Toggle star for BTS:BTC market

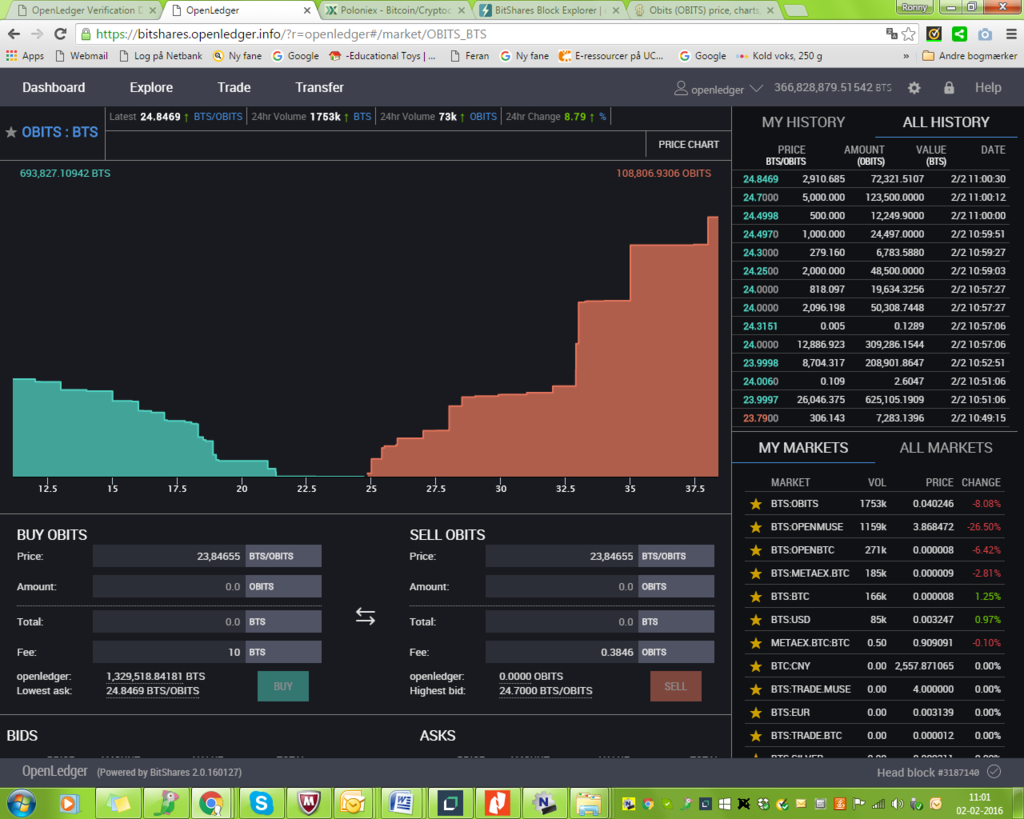[x=756, y=597]
